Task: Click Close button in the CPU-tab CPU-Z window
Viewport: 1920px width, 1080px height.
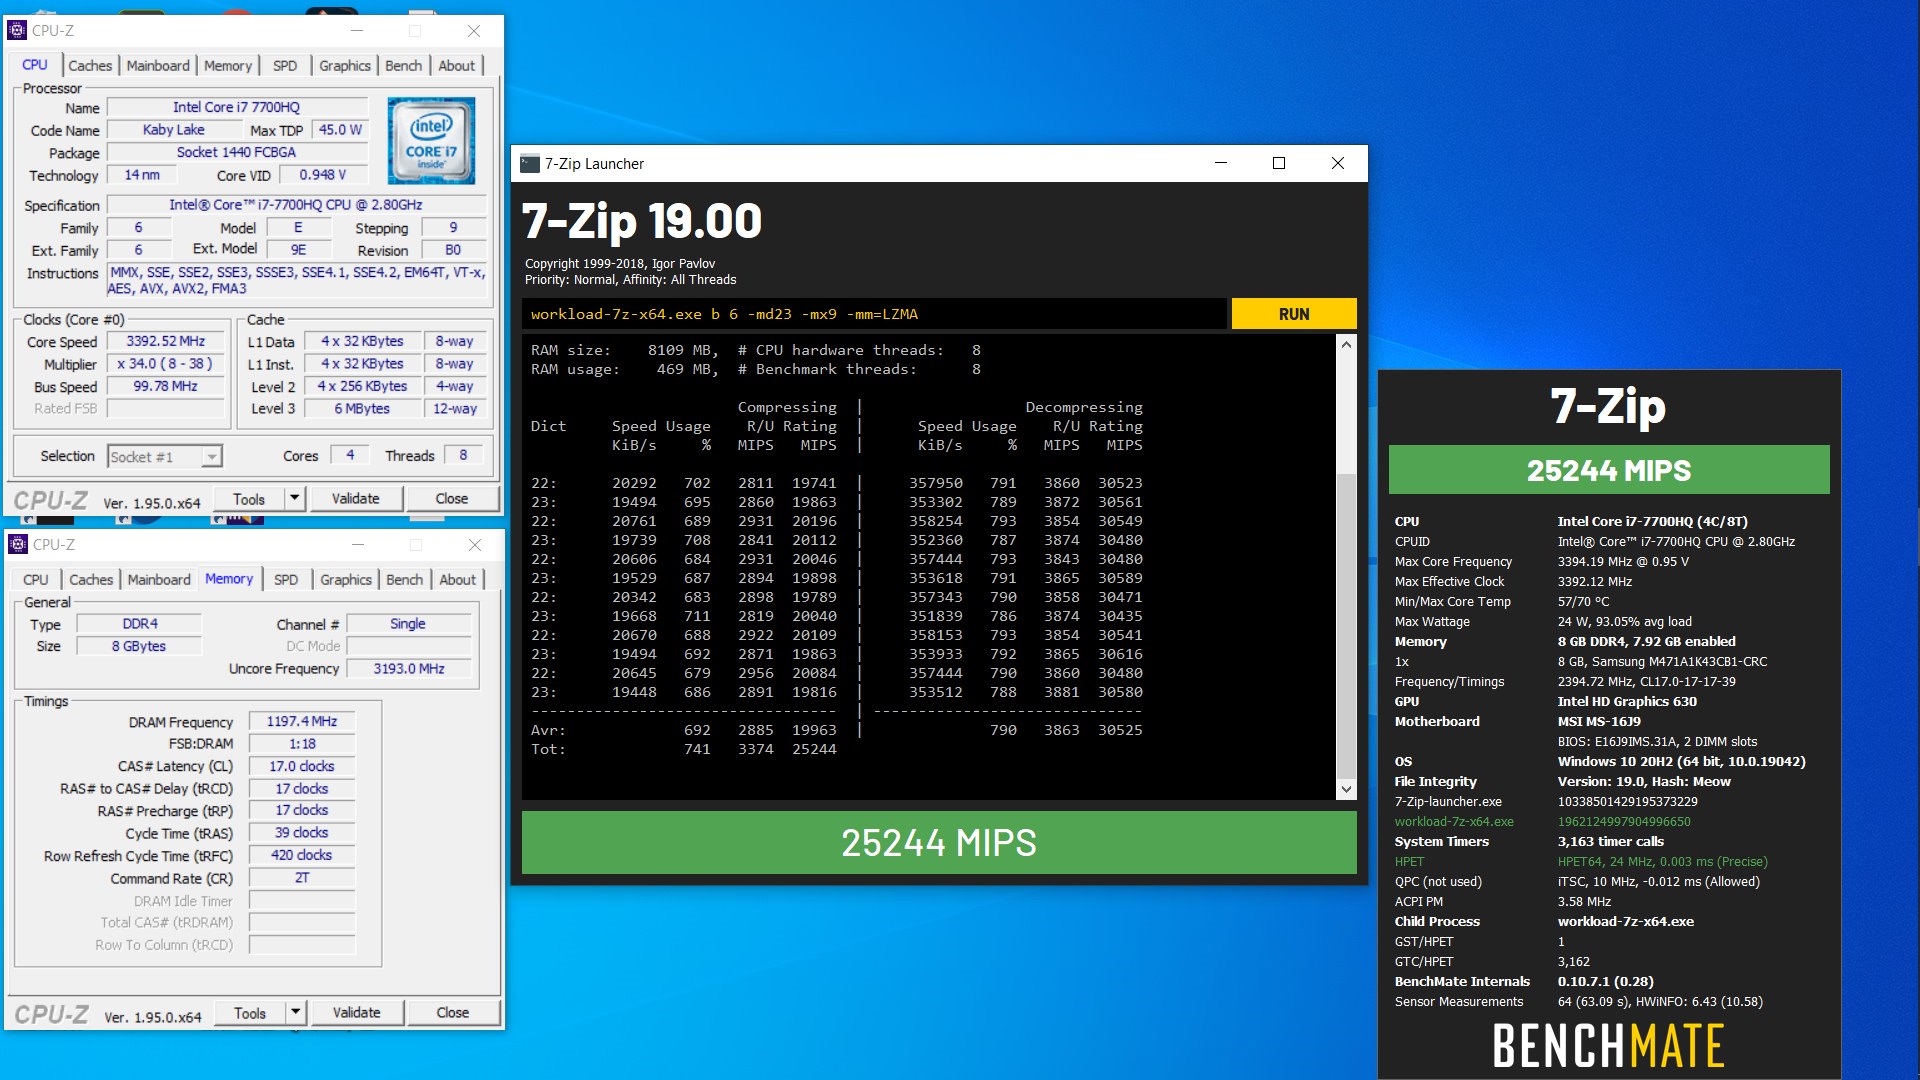Action: click(452, 498)
